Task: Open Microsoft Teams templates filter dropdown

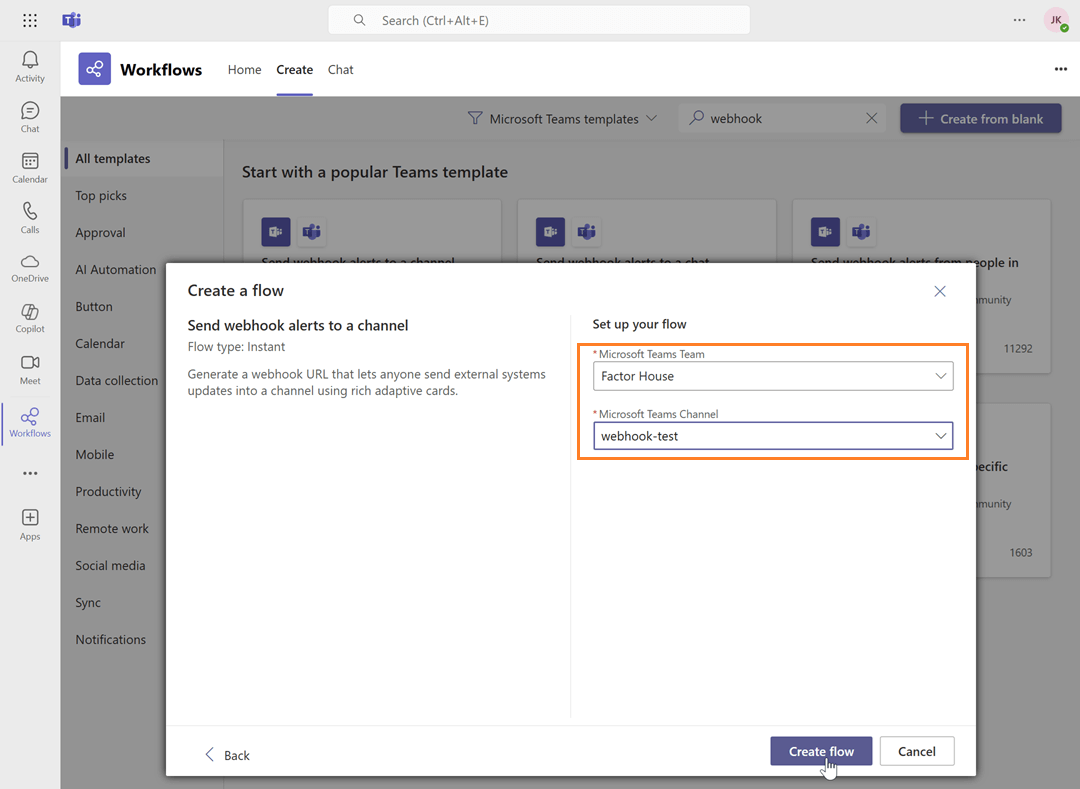Action: click(x=563, y=119)
